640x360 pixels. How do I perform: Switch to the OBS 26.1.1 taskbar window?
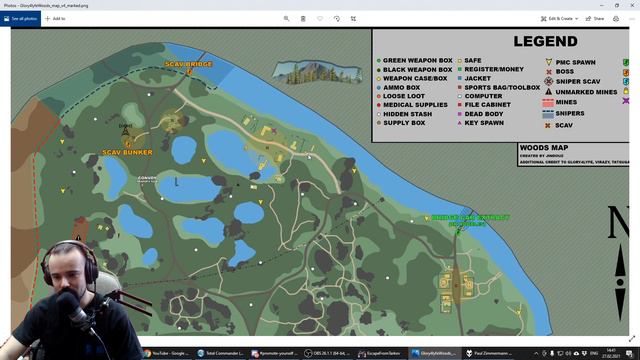click(x=328, y=353)
